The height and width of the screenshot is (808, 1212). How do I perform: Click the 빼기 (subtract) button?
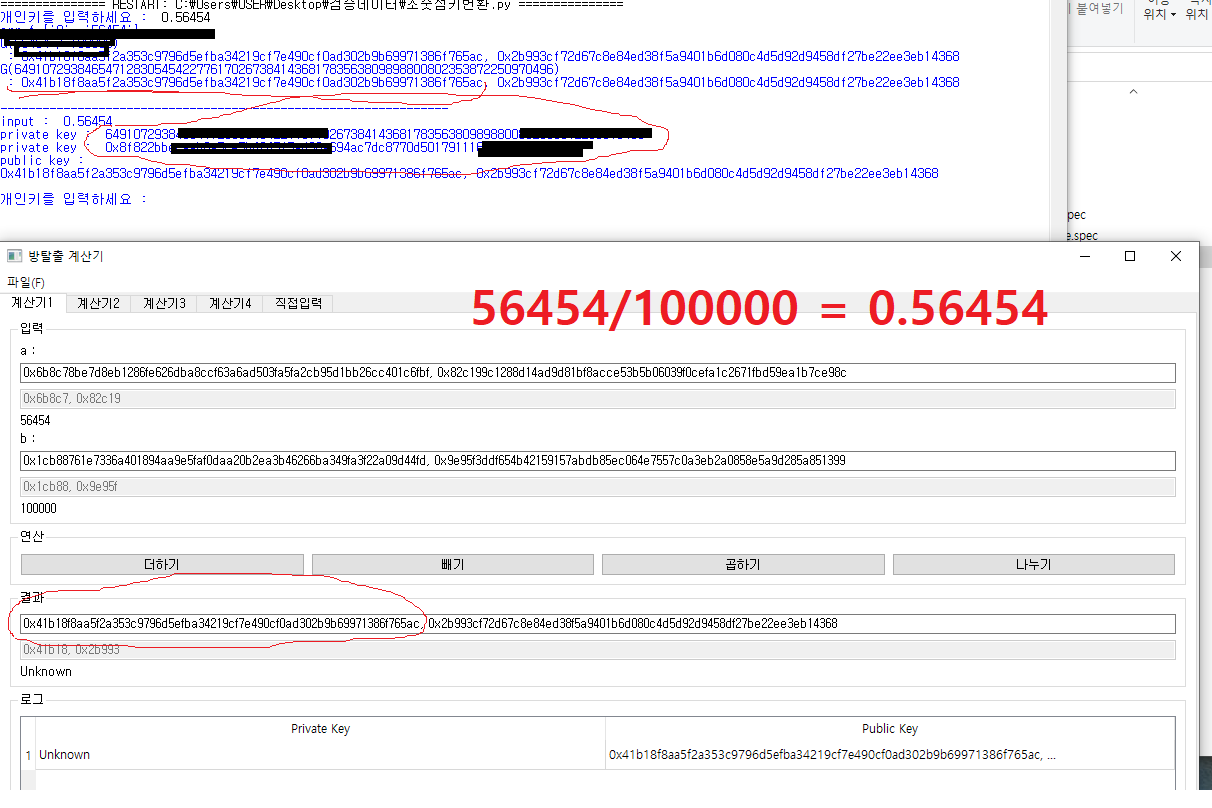[x=453, y=565]
